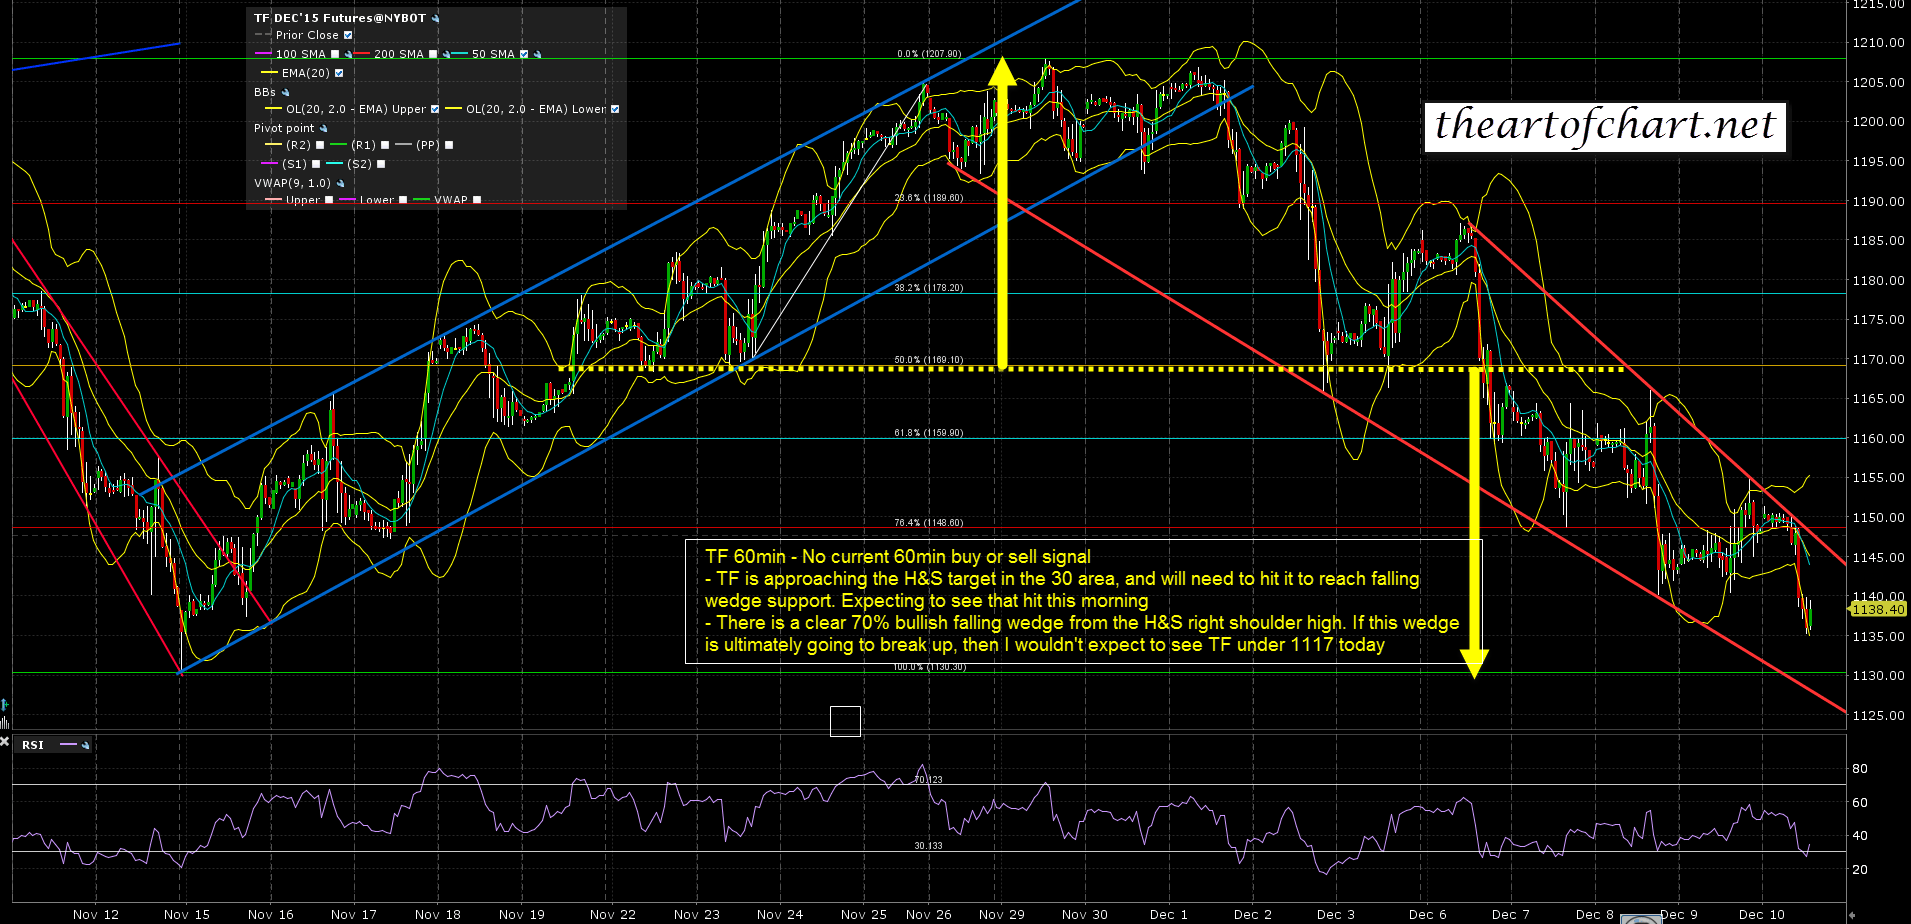Click the Dec 10 date on time axis
Image resolution: width=1911 pixels, height=924 pixels.
pyautogui.click(x=1761, y=914)
